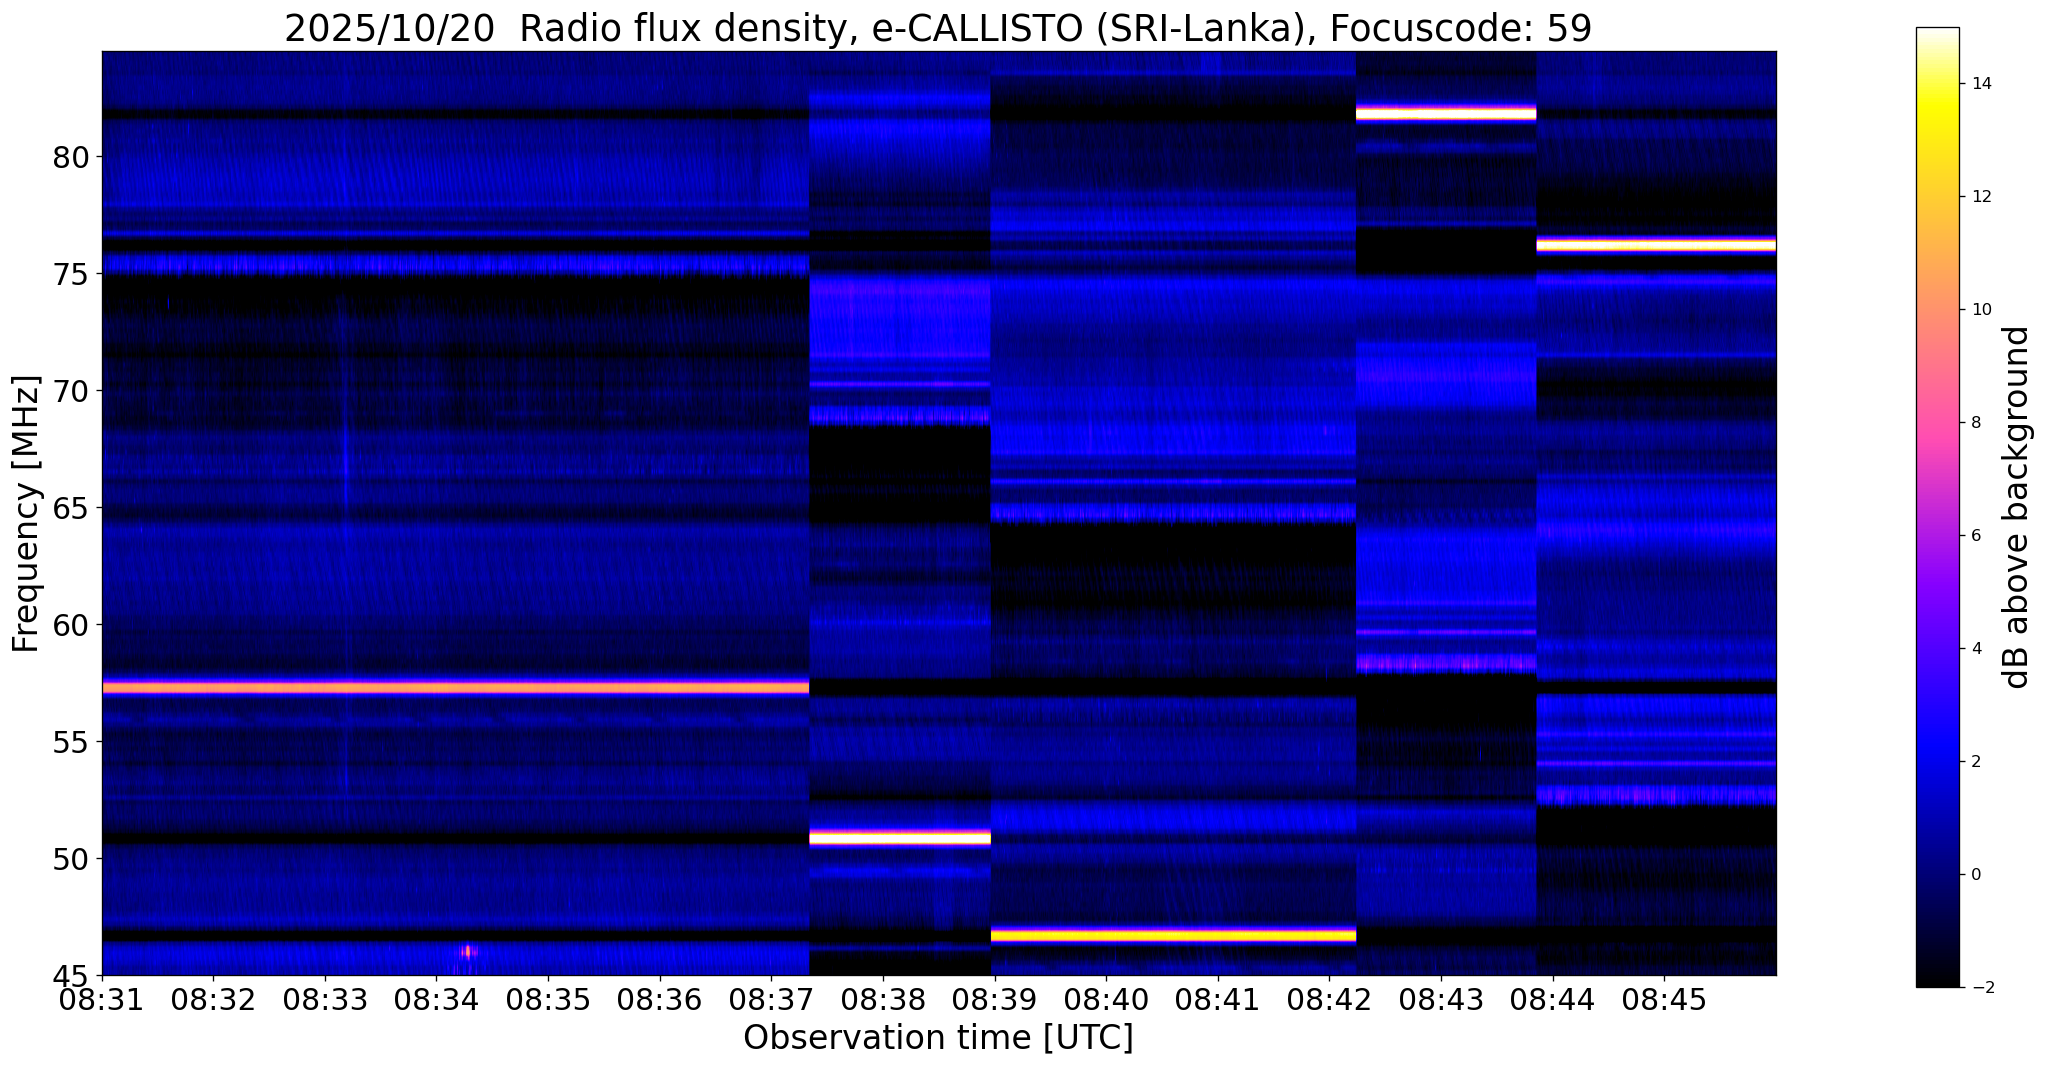
Task: Click the 80 MHz frequency tick label
Action: point(72,157)
